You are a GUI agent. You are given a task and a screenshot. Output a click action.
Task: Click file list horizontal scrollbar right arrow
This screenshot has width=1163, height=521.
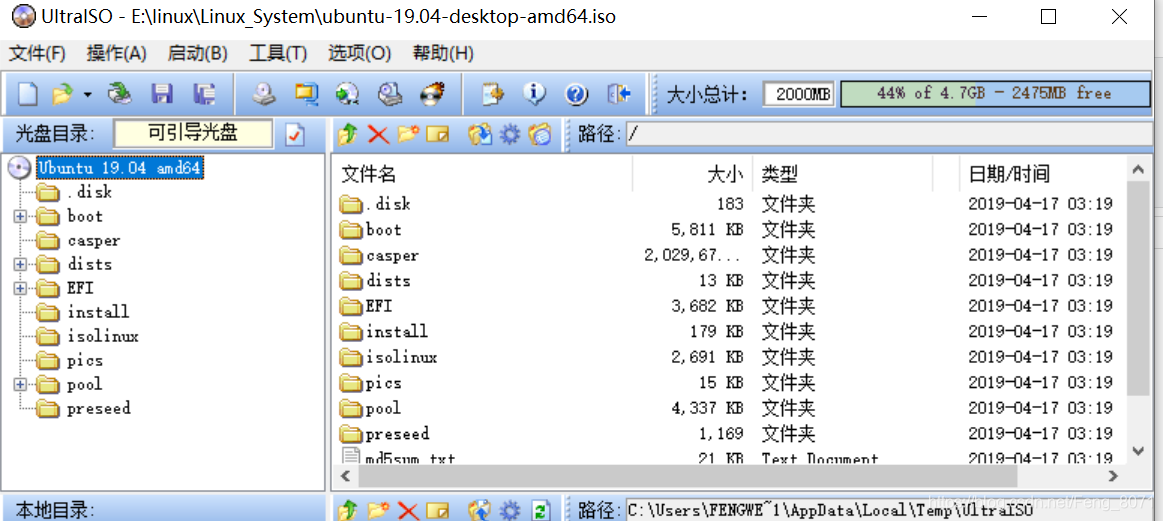tap(1113, 476)
